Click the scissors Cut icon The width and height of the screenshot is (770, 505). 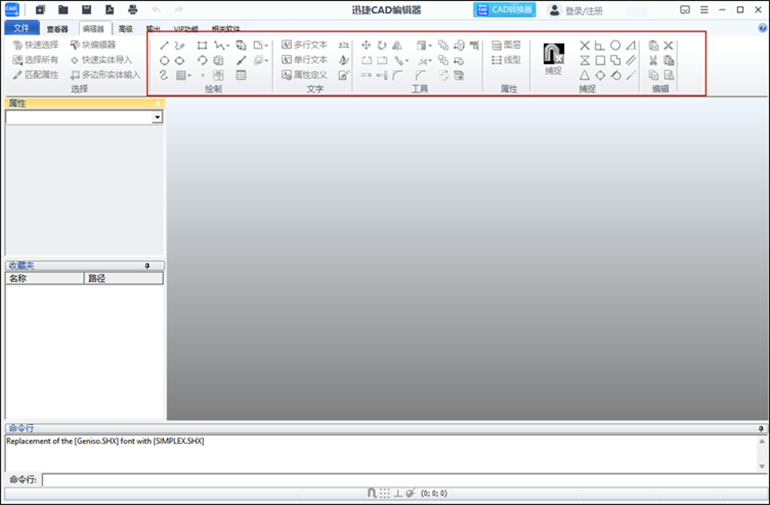[653, 60]
